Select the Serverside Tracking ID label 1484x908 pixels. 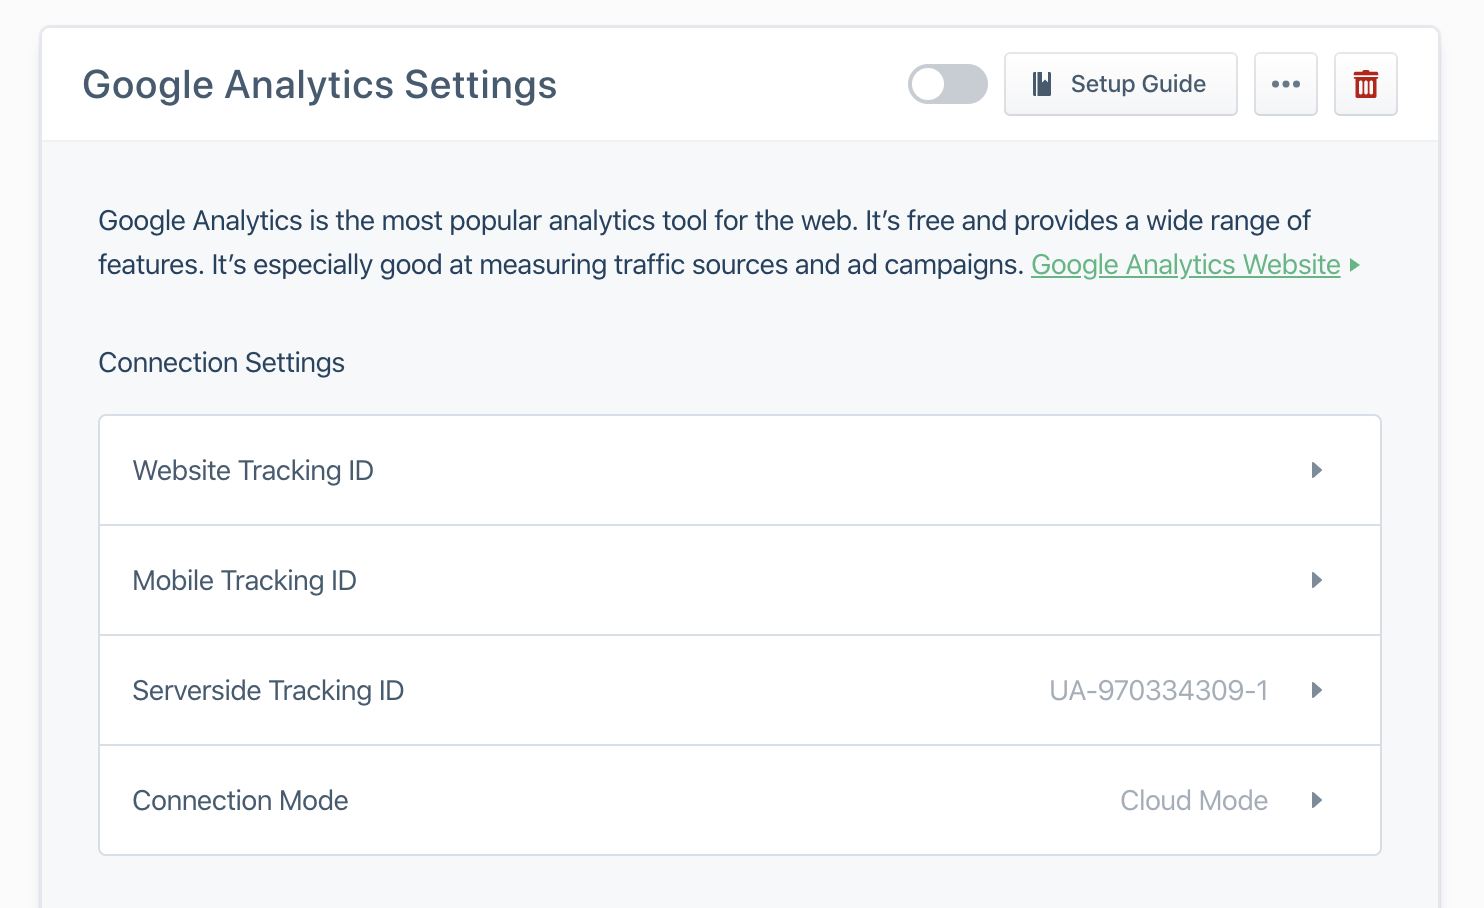268,691
